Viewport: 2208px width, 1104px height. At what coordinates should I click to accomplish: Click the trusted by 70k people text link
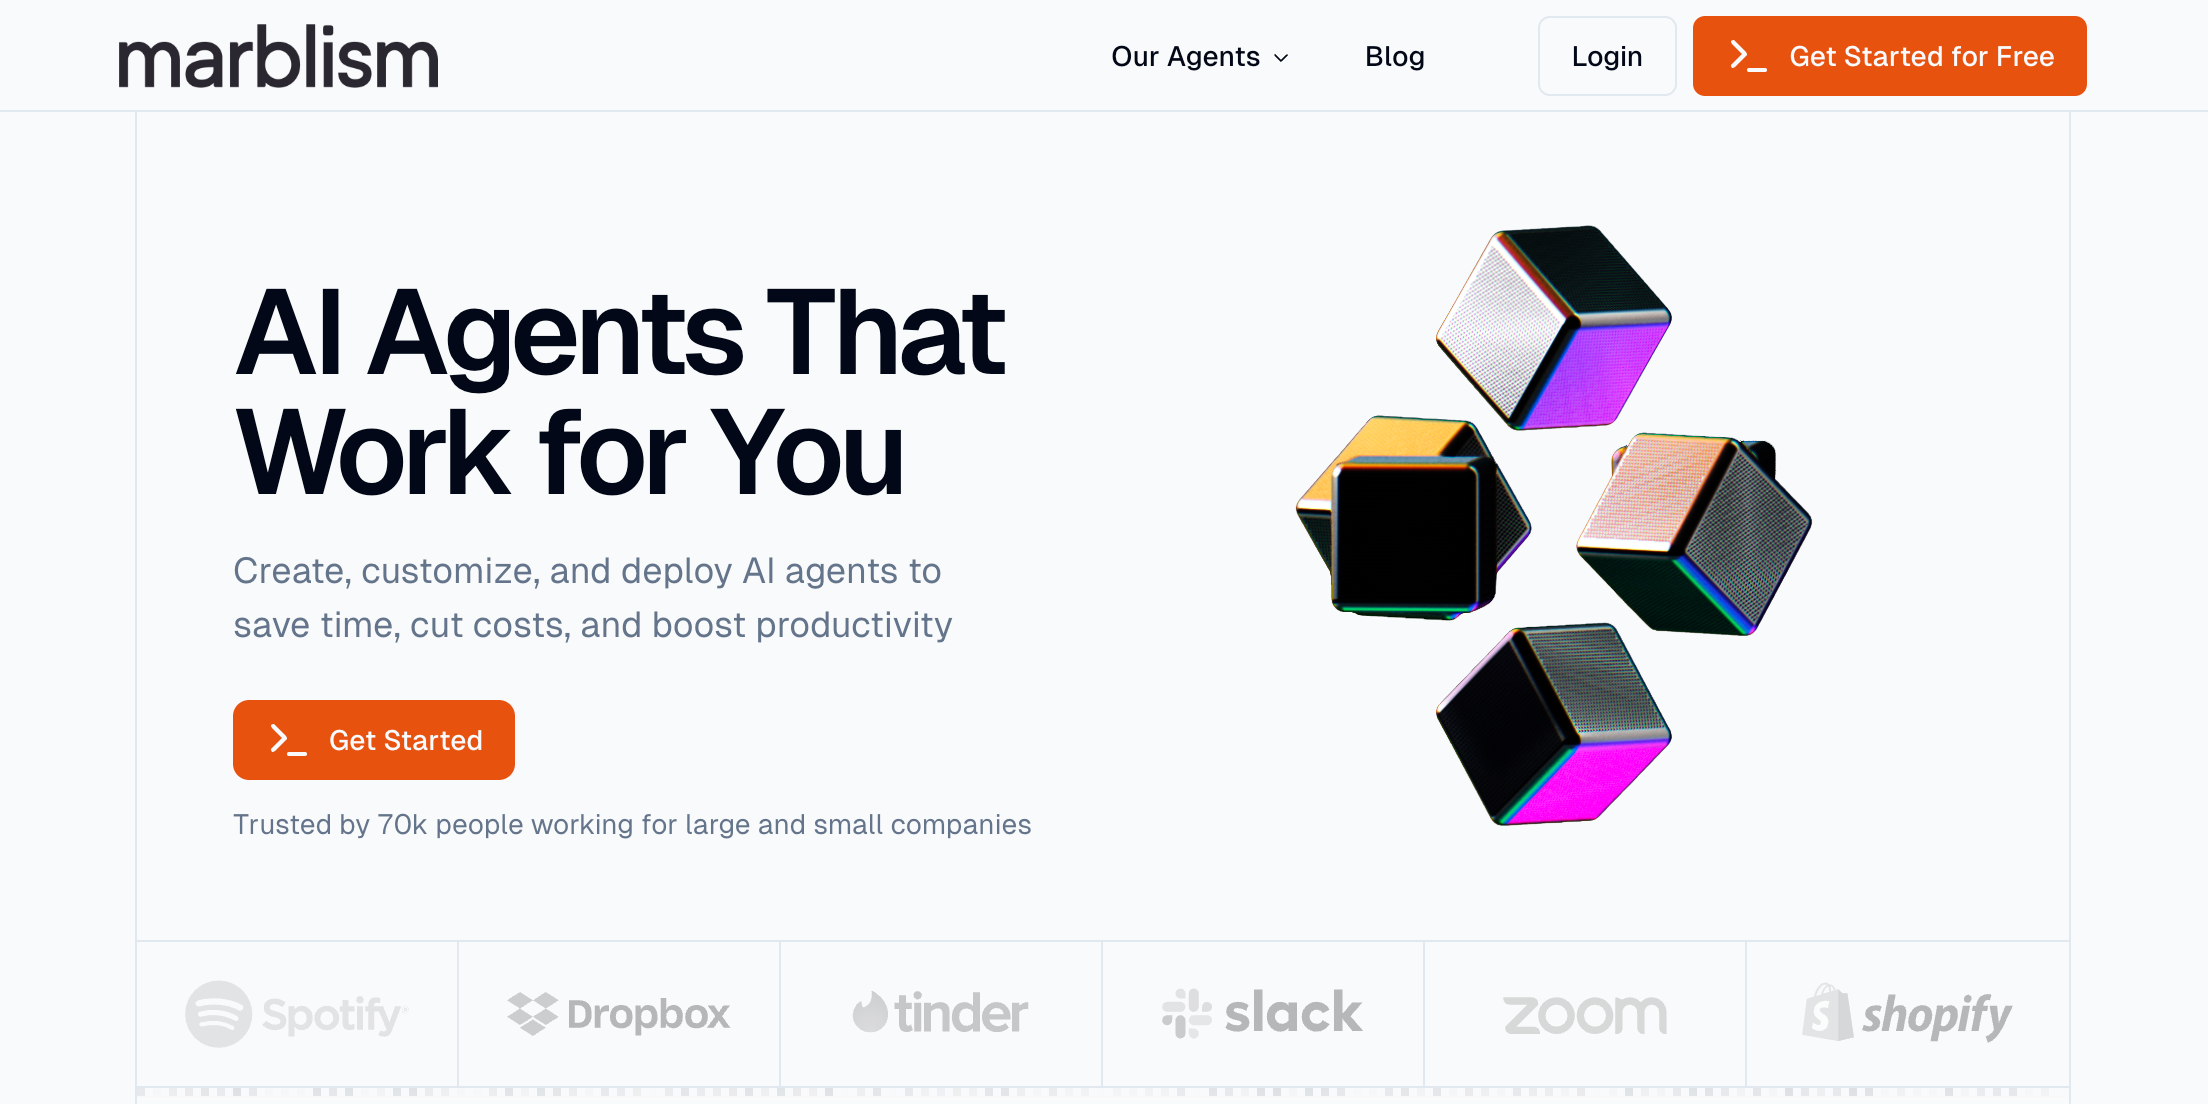(x=631, y=824)
